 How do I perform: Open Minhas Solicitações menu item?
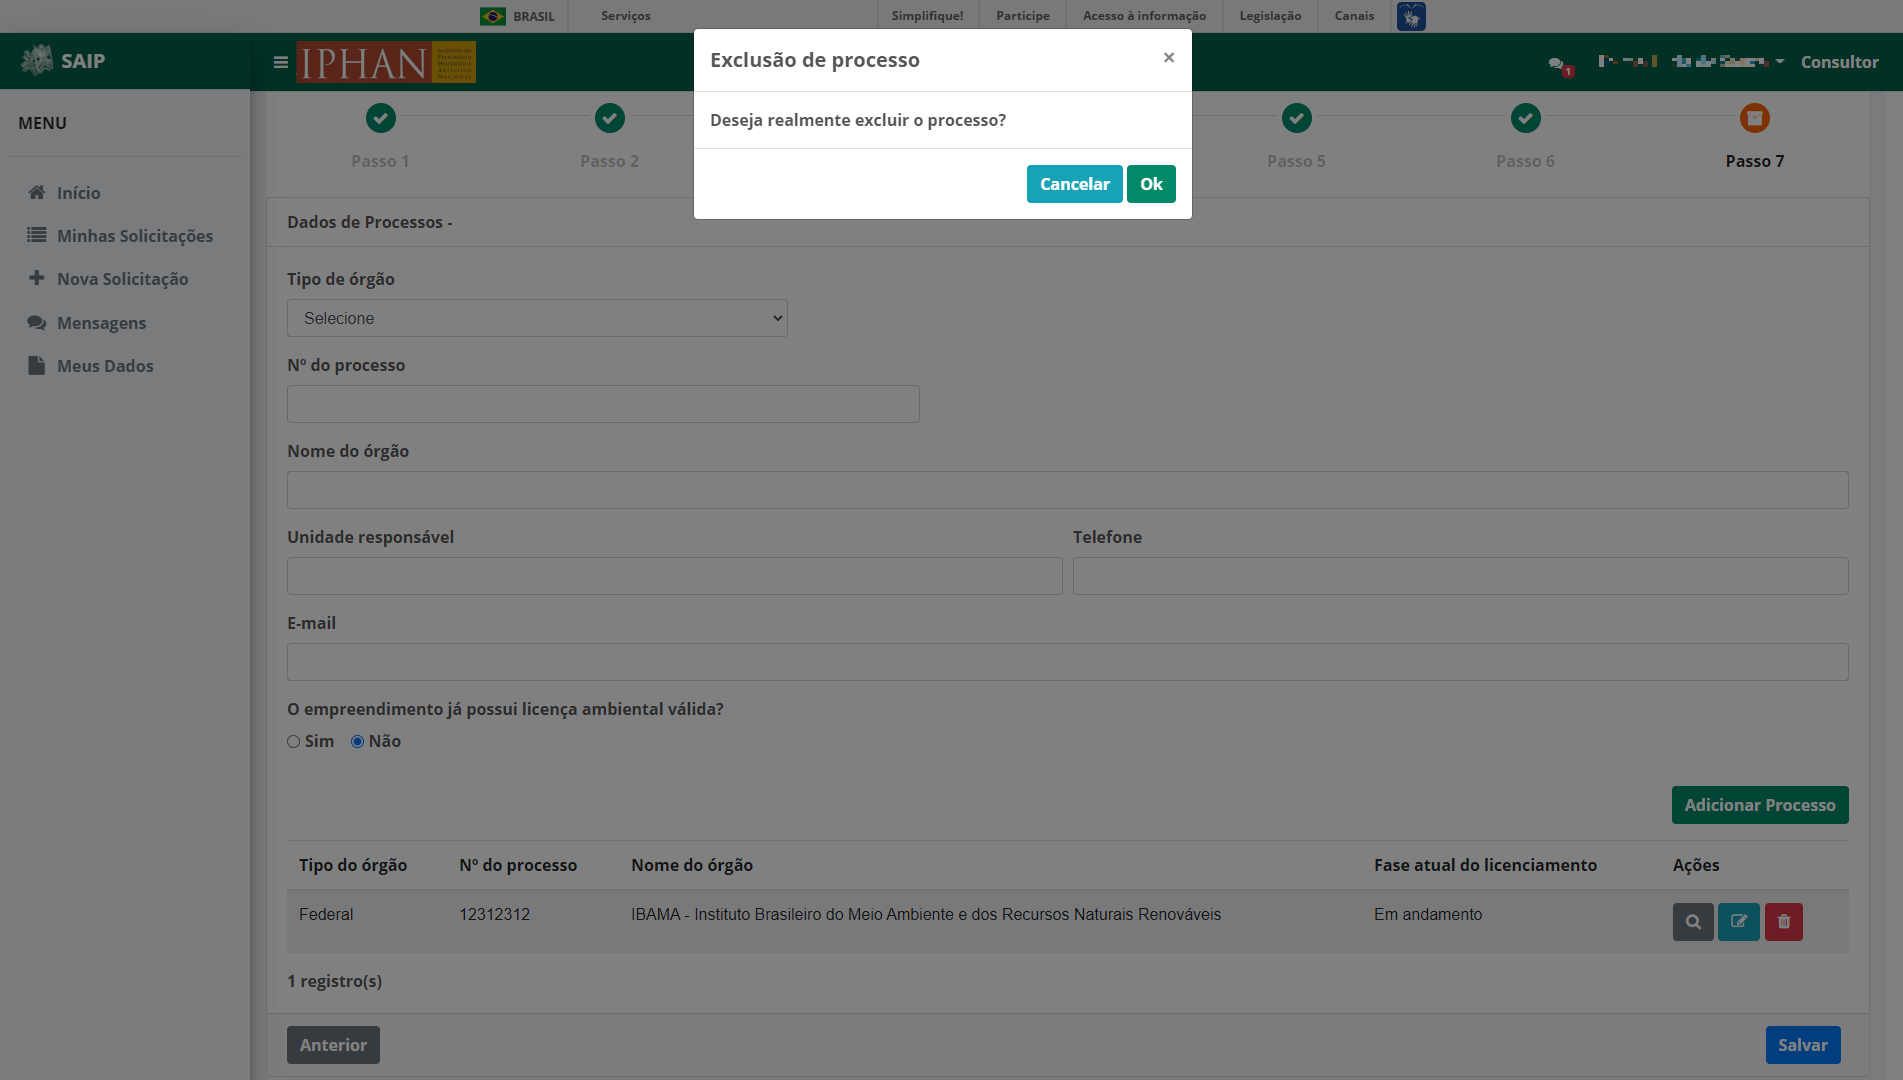click(x=135, y=236)
